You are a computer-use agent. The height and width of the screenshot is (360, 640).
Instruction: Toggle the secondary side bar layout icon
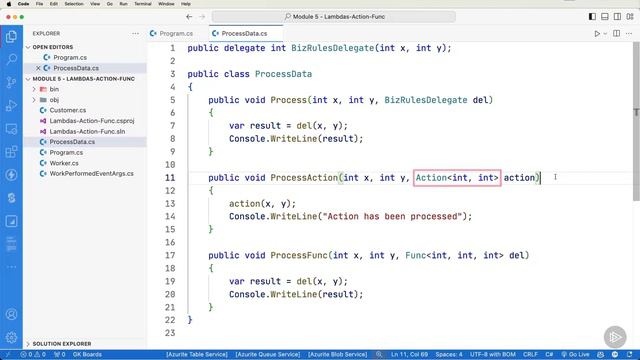[x=618, y=17]
